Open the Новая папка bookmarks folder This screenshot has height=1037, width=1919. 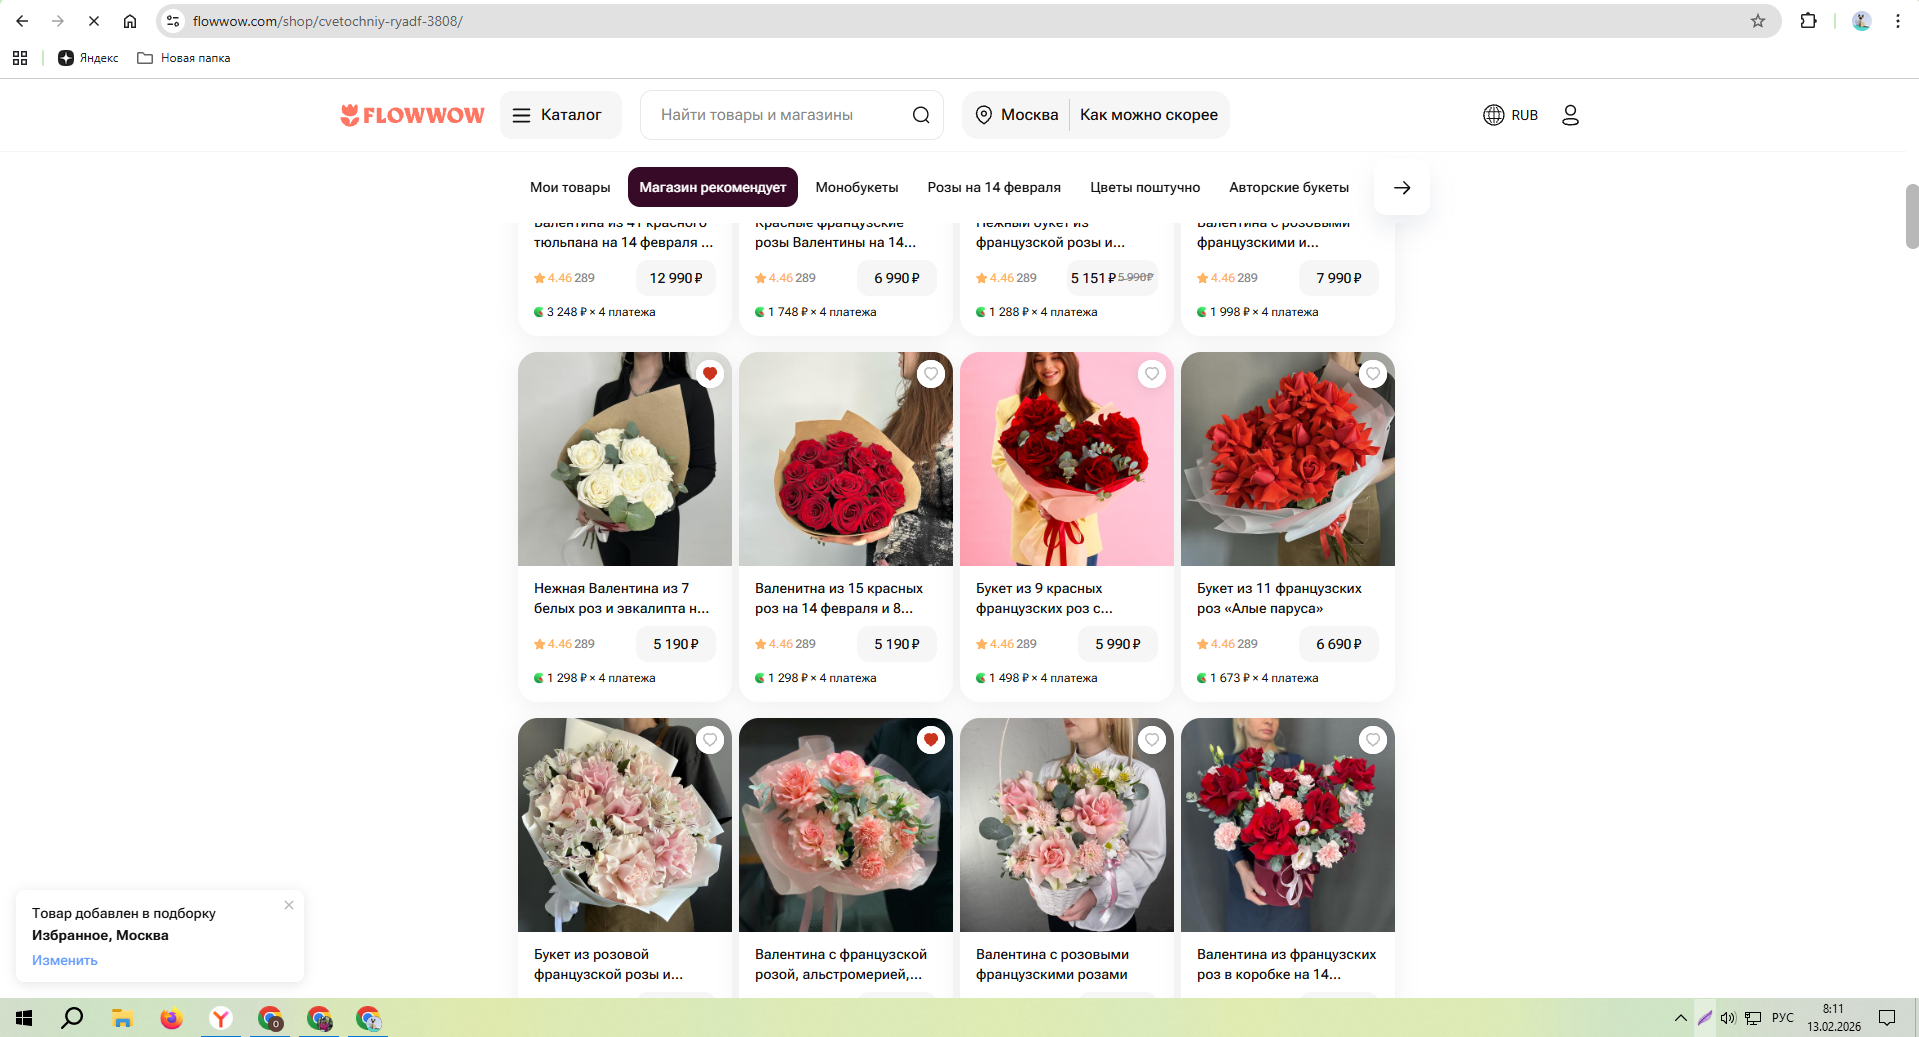coord(184,58)
